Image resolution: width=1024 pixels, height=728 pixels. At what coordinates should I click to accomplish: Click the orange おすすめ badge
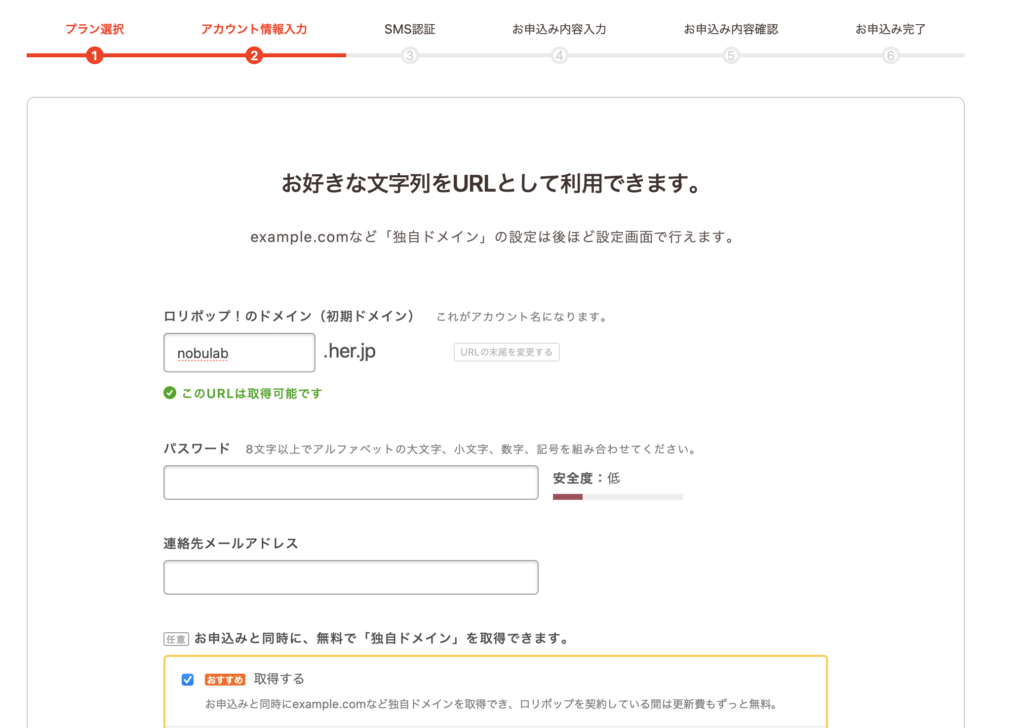point(225,679)
